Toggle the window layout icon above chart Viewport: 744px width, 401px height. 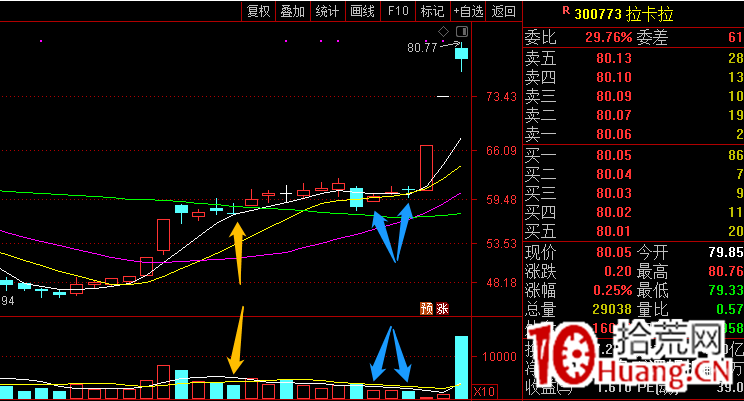pos(462,32)
